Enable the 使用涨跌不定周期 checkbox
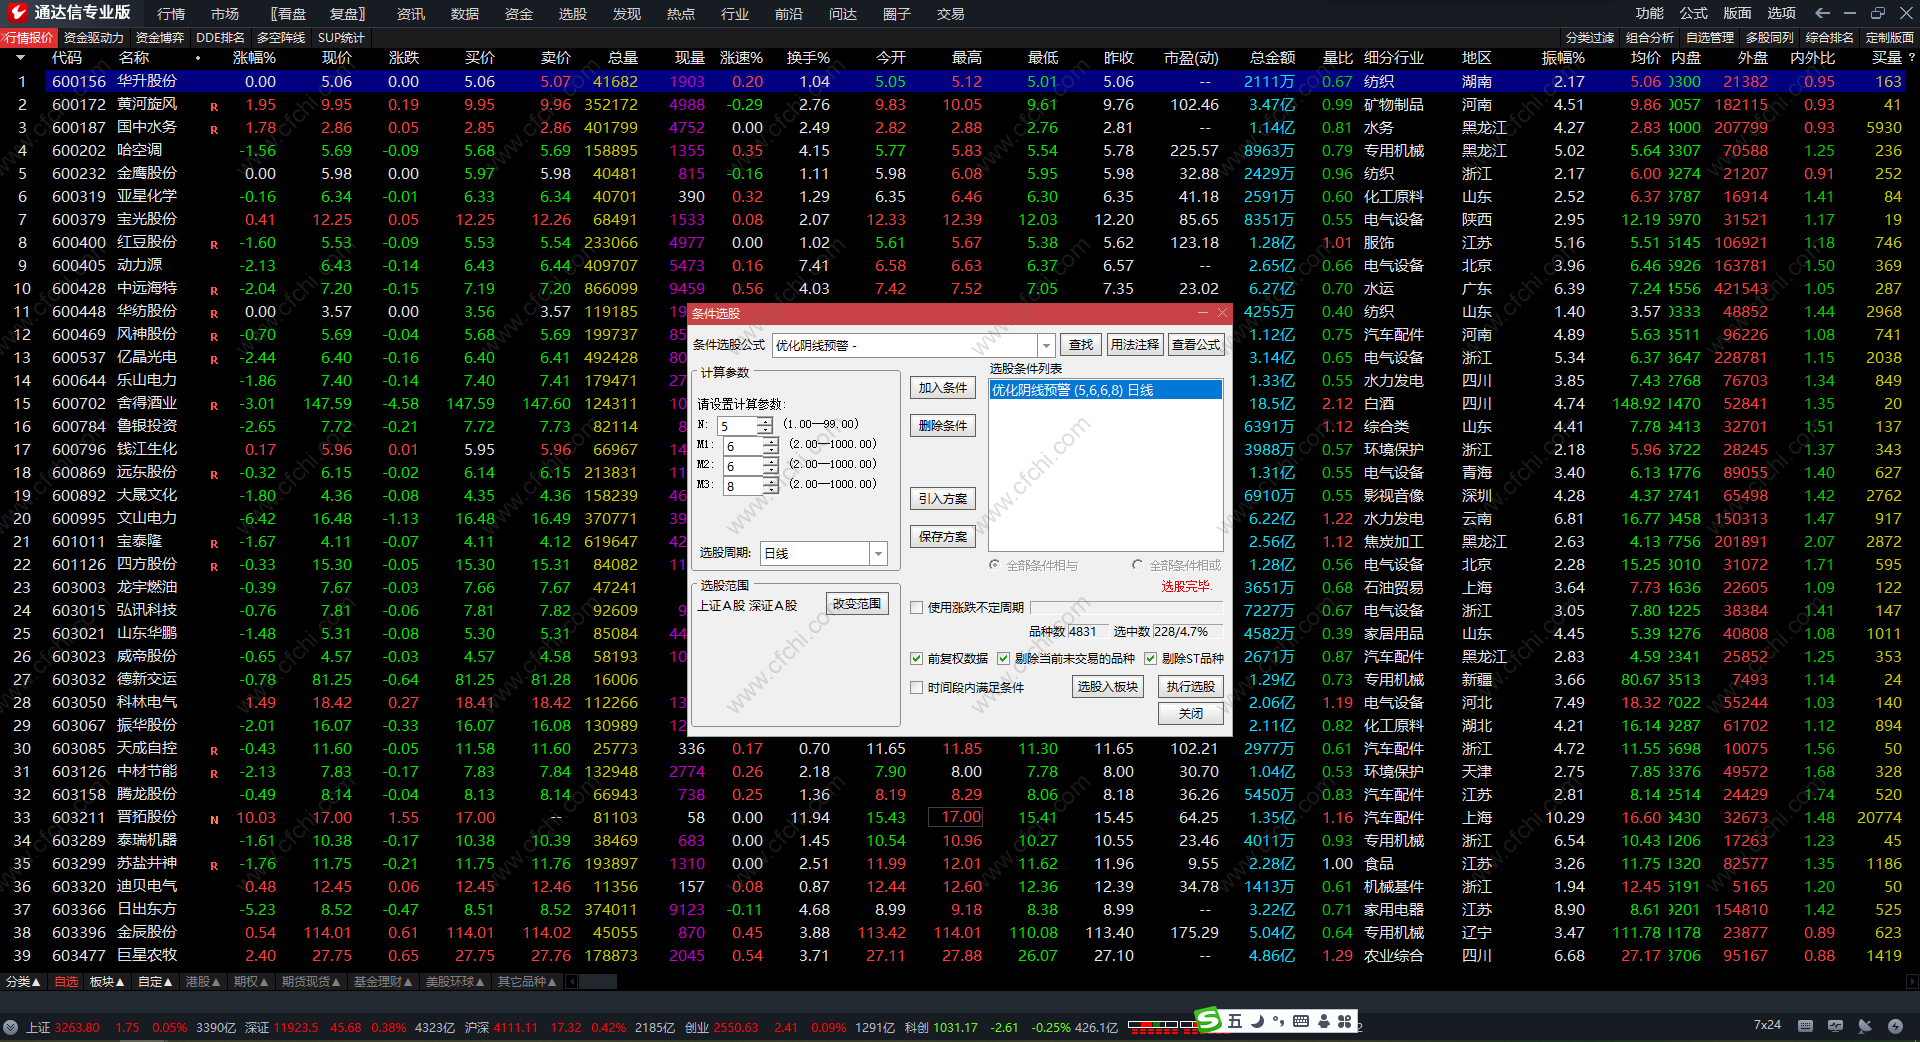1920x1042 pixels. coord(916,607)
